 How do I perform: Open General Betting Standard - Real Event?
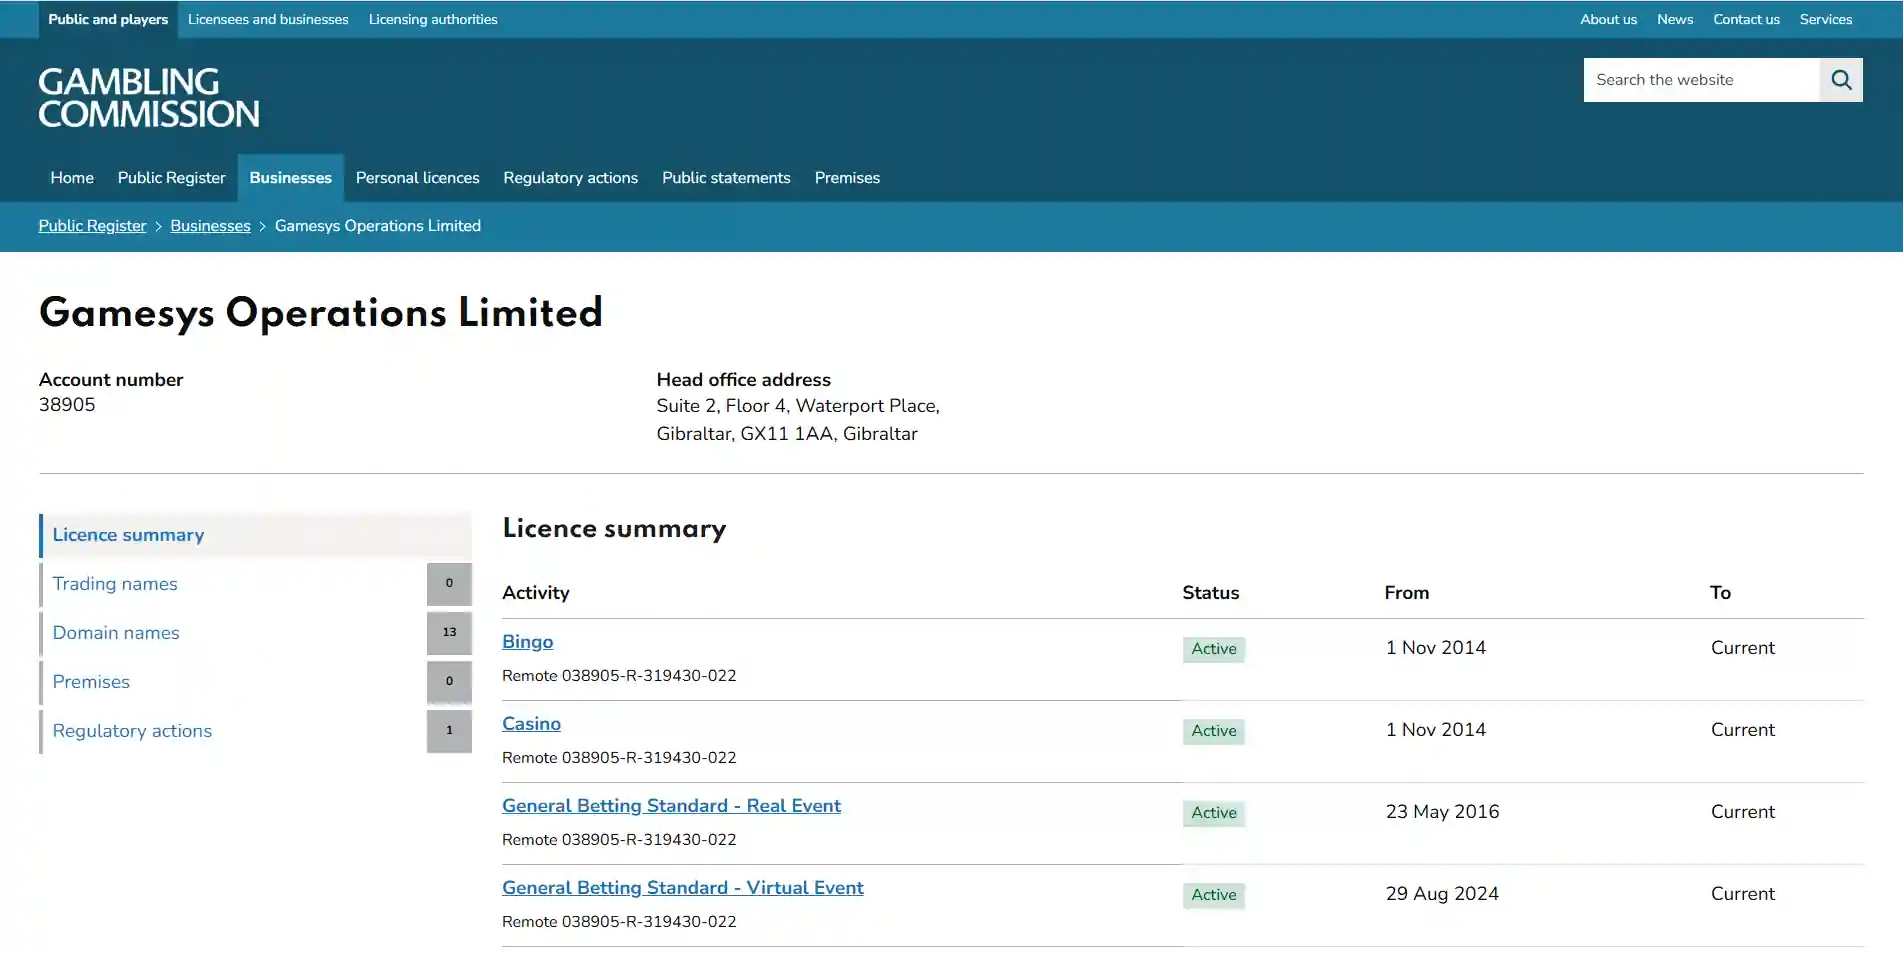[671, 806]
